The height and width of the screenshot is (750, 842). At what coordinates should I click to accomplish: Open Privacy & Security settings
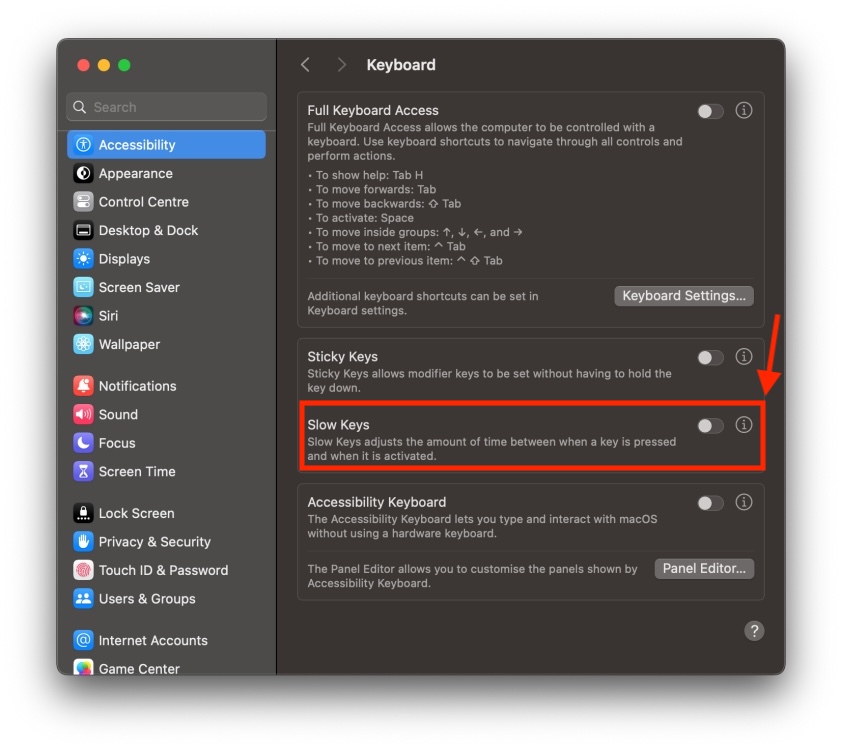tap(166, 542)
